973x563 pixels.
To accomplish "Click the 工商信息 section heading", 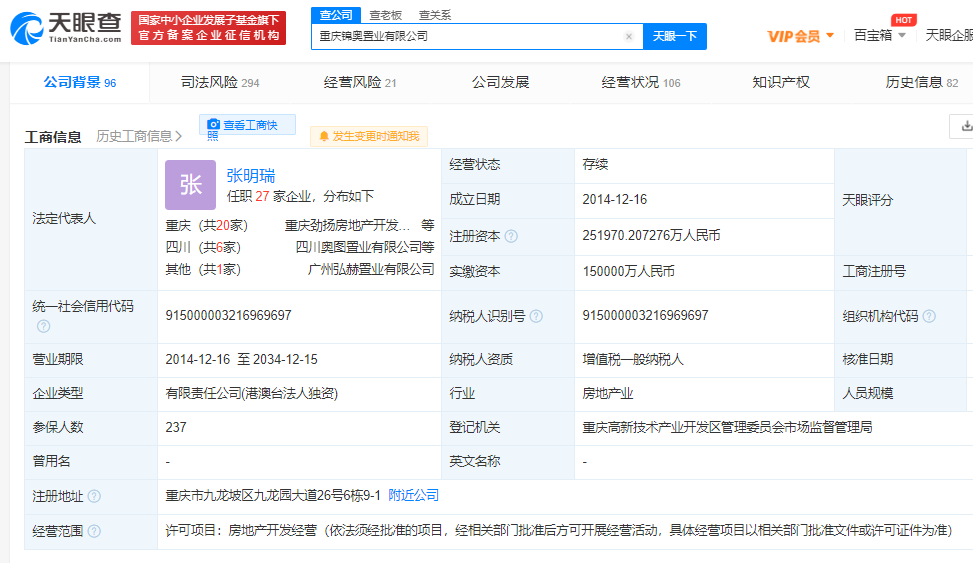I will (53, 137).
